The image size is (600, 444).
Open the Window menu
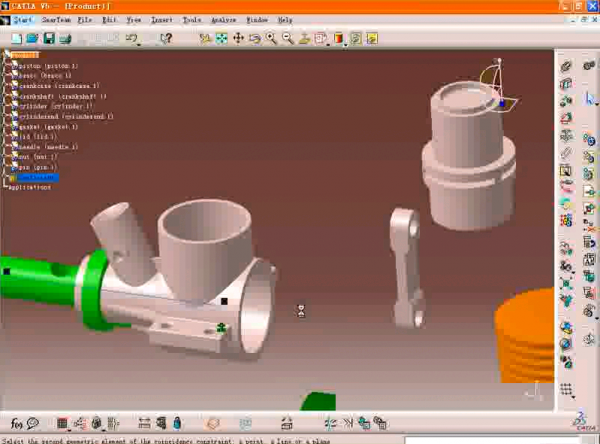[x=257, y=20]
